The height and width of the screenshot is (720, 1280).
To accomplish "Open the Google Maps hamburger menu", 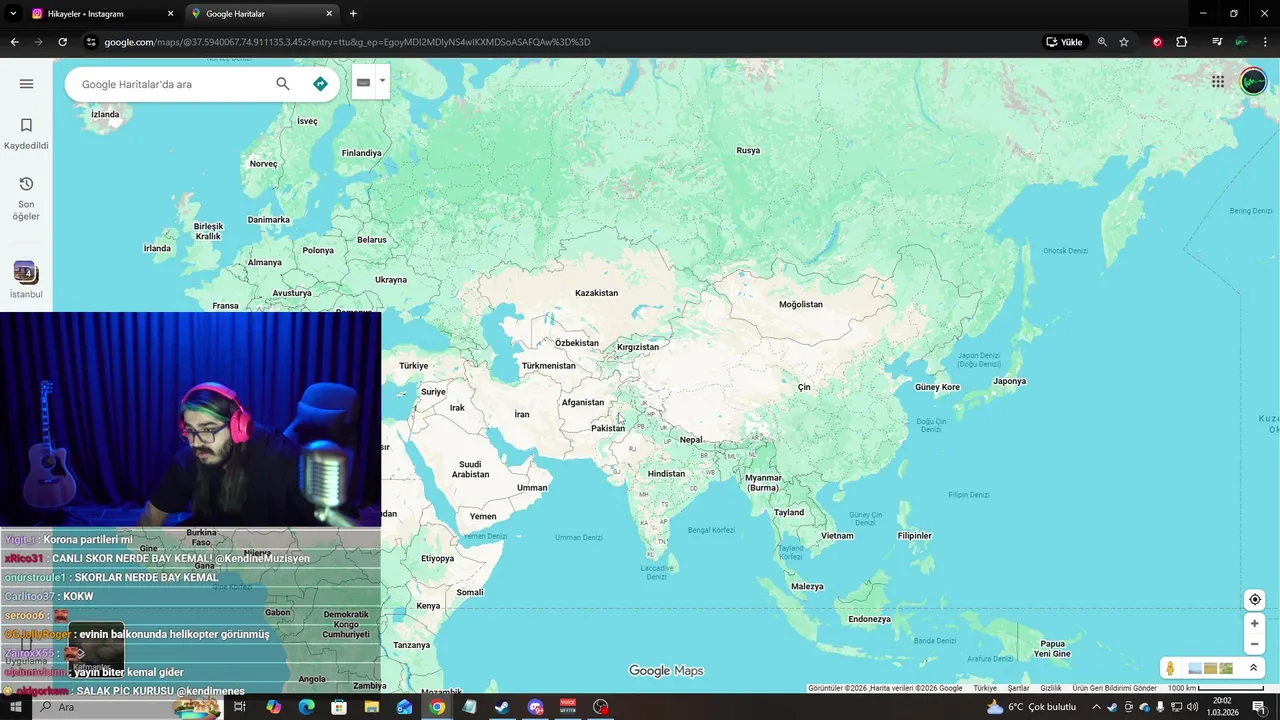I will tap(26, 84).
